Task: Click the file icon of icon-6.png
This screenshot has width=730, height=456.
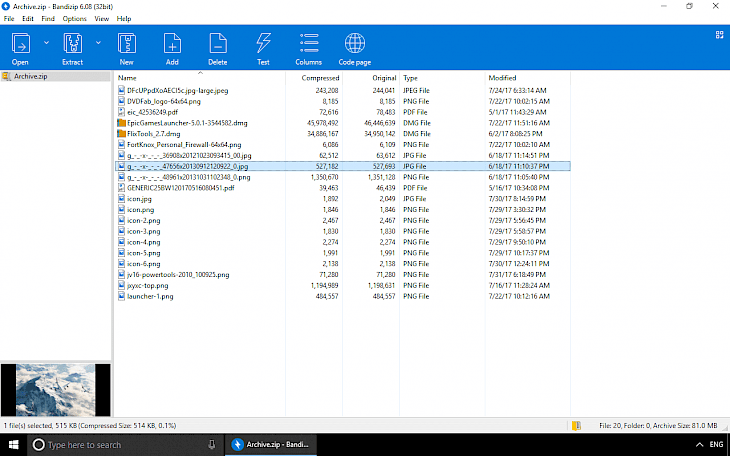Action: click(122, 264)
